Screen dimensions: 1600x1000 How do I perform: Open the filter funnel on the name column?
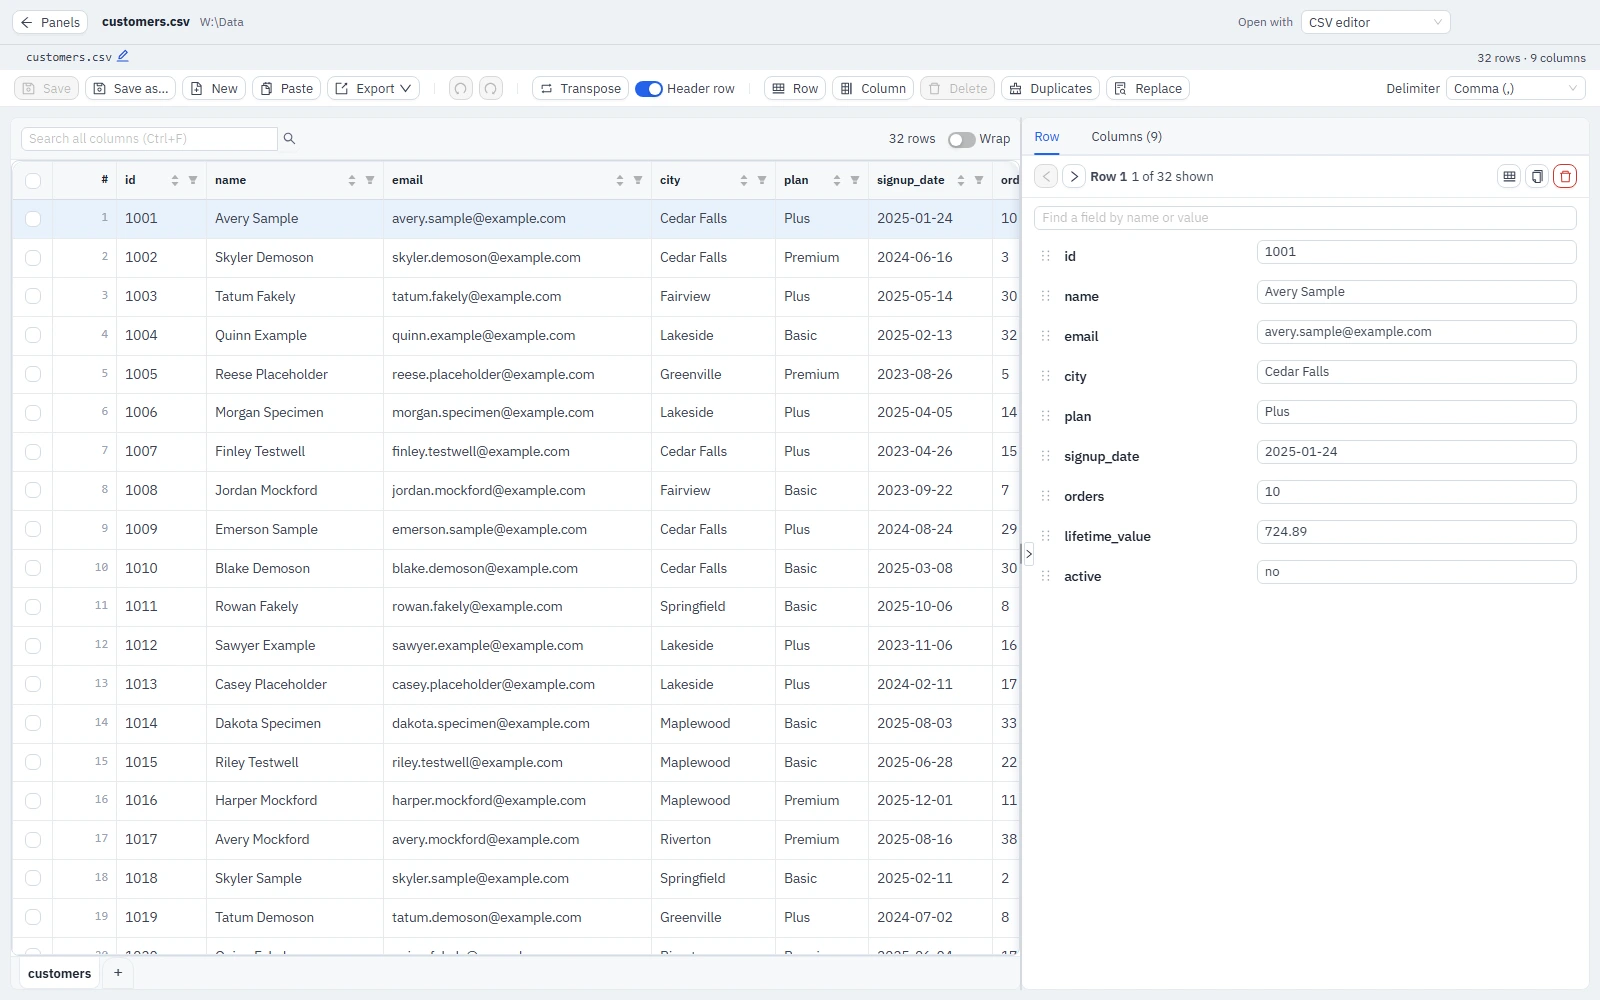(x=370, y=180)
